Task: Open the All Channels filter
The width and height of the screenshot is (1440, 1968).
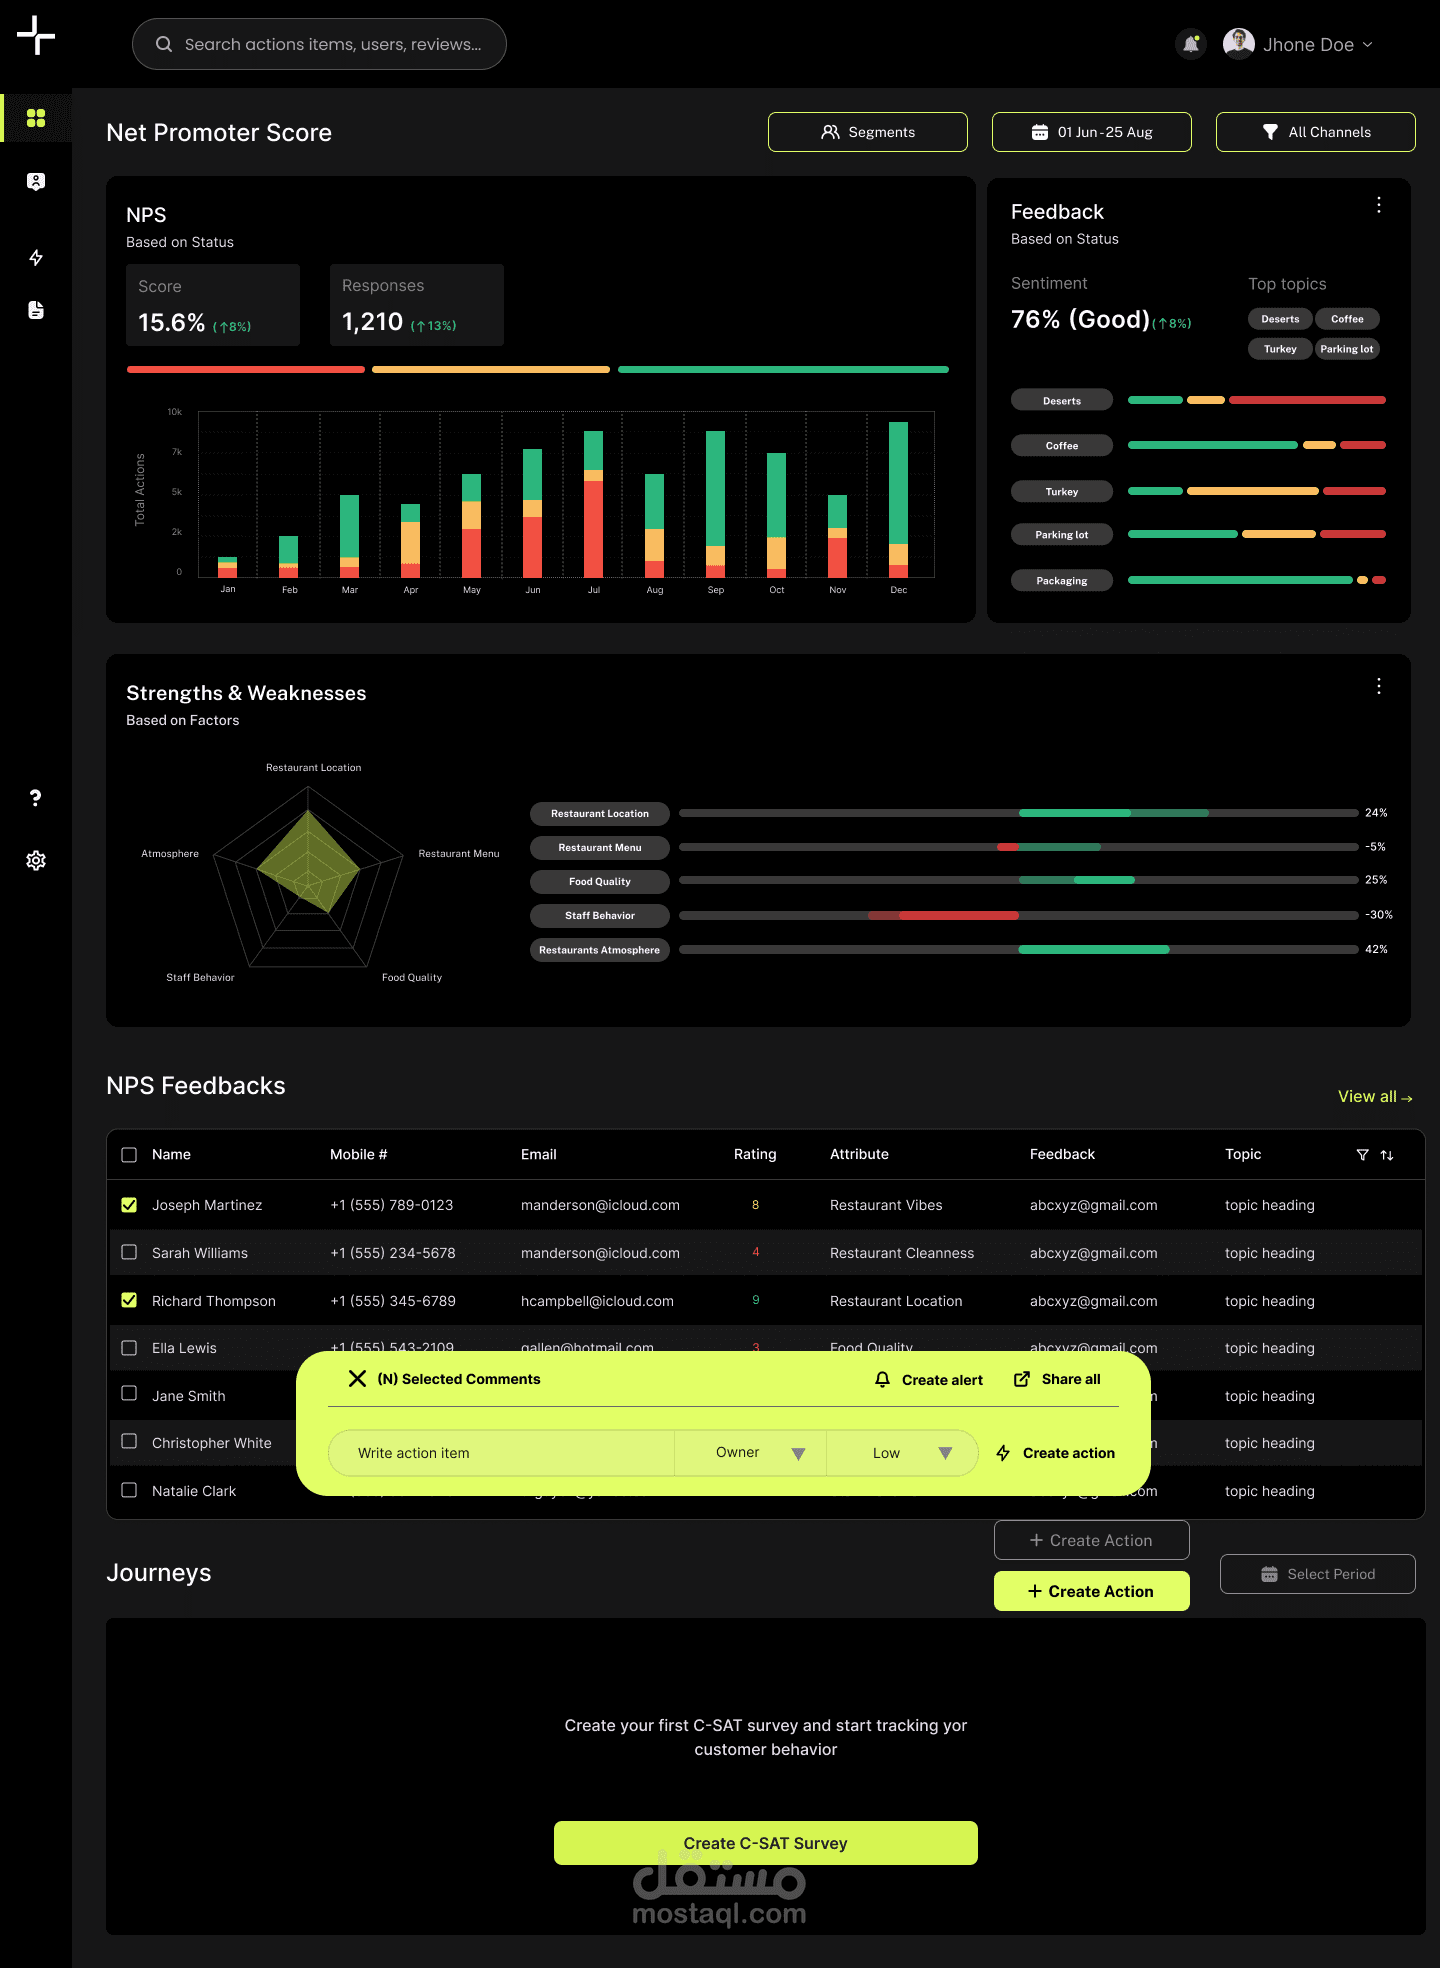Action: pyautogui.click(x=1316, y=132)
